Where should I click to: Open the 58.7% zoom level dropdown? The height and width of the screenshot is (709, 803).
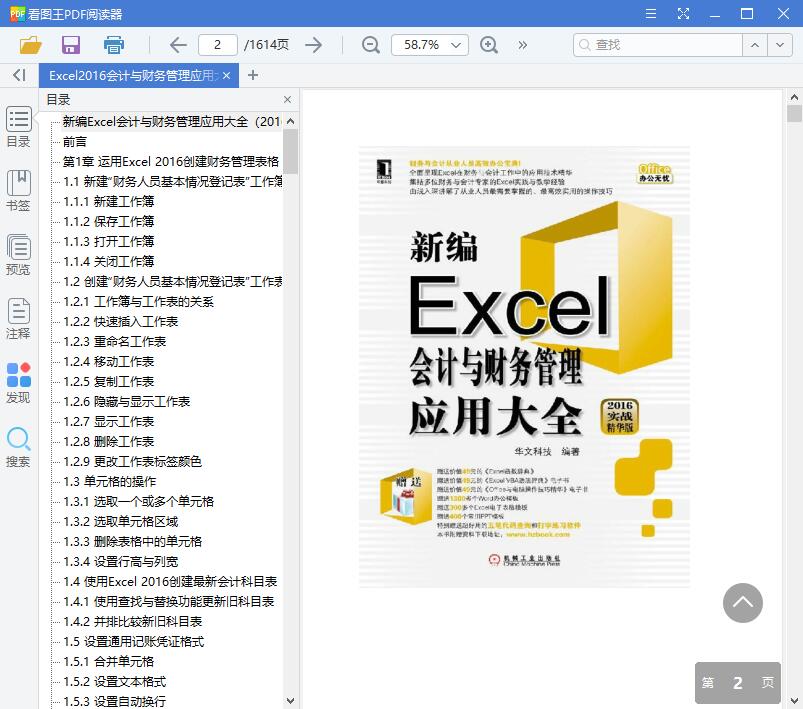(x=430, y=45)
